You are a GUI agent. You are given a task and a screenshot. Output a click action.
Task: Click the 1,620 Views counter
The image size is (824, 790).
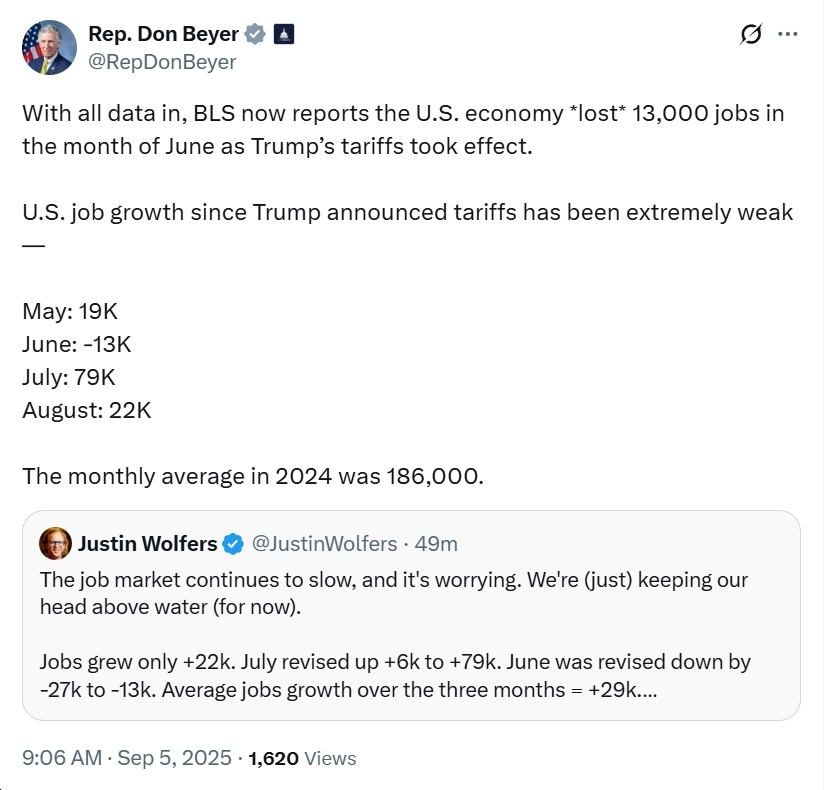[x=302, y=758]
